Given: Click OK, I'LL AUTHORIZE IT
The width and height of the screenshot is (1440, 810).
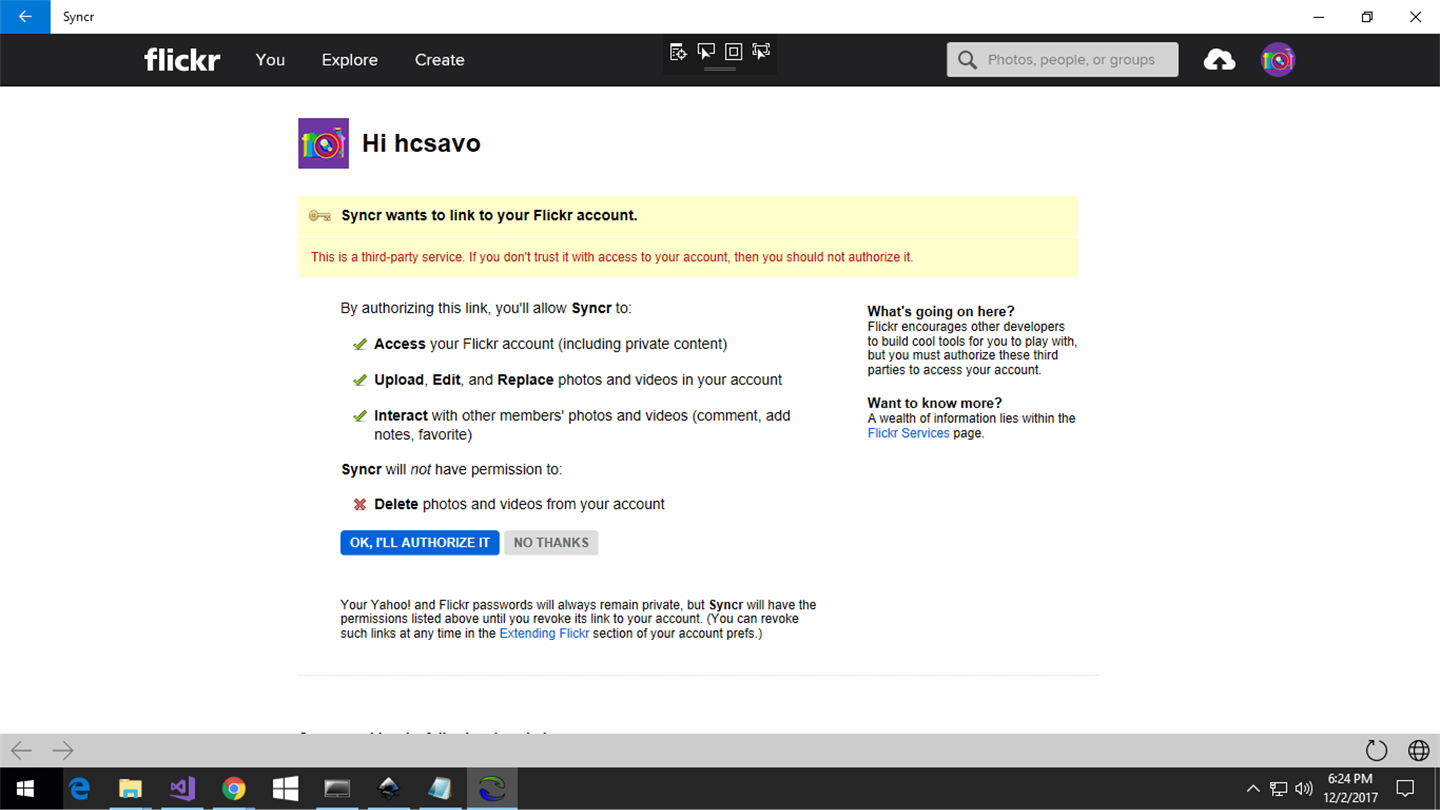Looking at the screenshot, I should (x=420, y=543).
